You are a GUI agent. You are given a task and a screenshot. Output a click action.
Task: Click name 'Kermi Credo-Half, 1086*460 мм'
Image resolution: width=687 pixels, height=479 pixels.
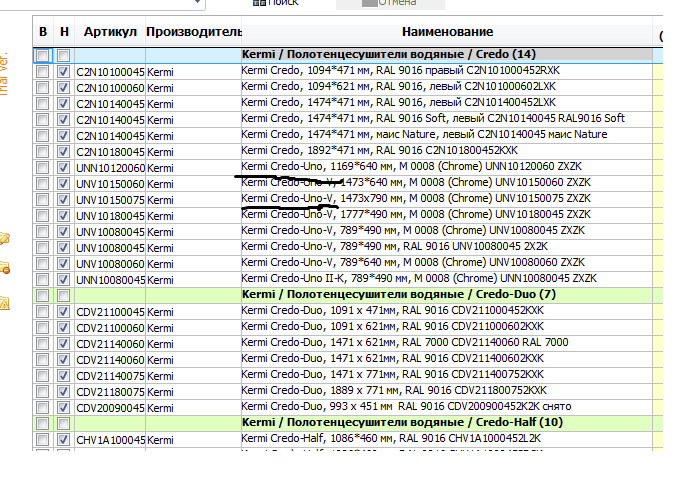point(391,438)
